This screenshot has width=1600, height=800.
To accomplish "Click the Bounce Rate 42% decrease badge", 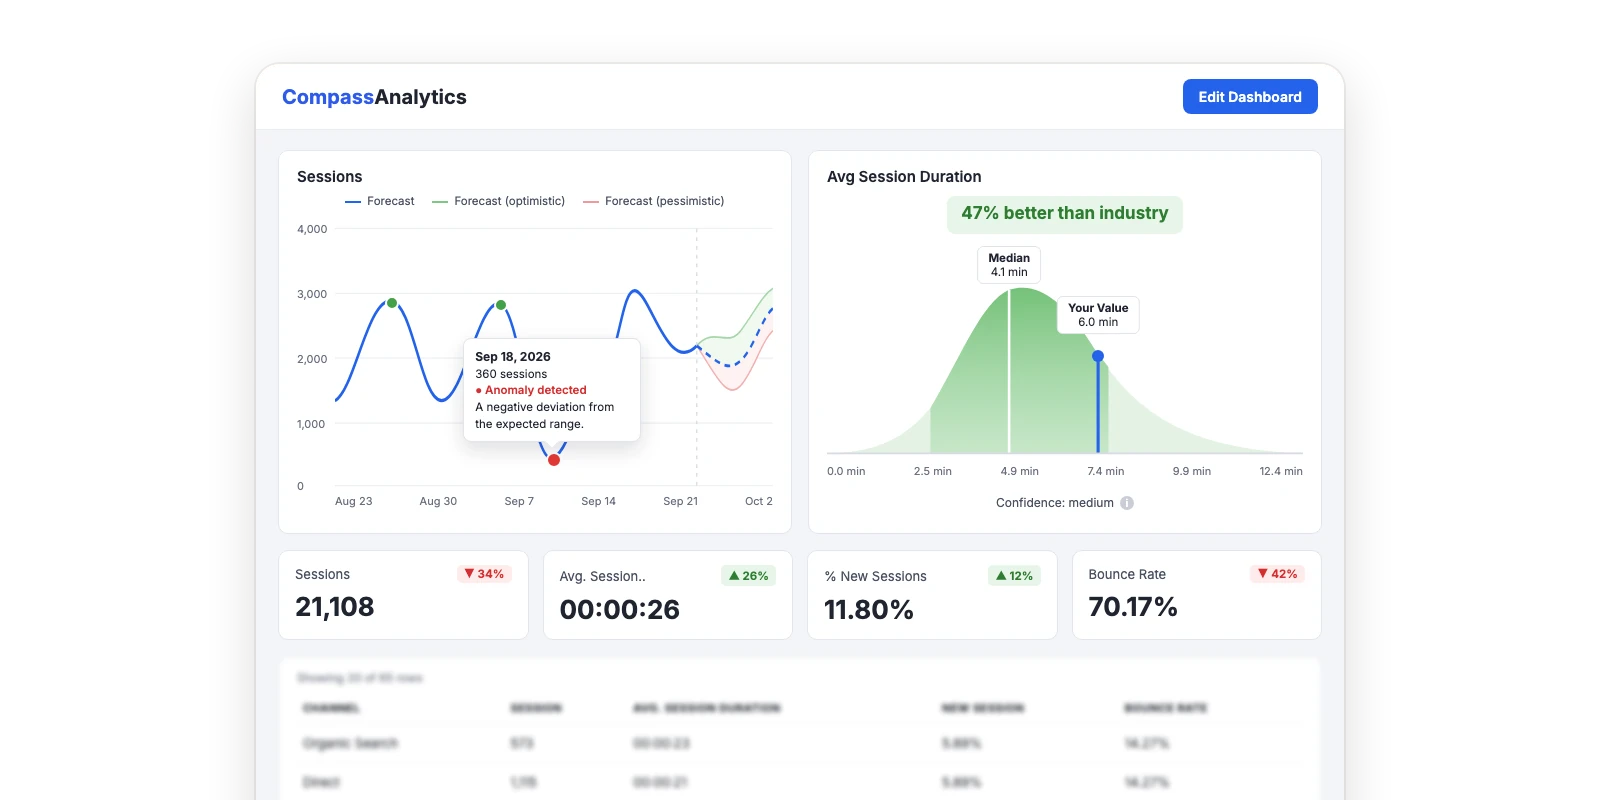I will [x=1277, y=574].
